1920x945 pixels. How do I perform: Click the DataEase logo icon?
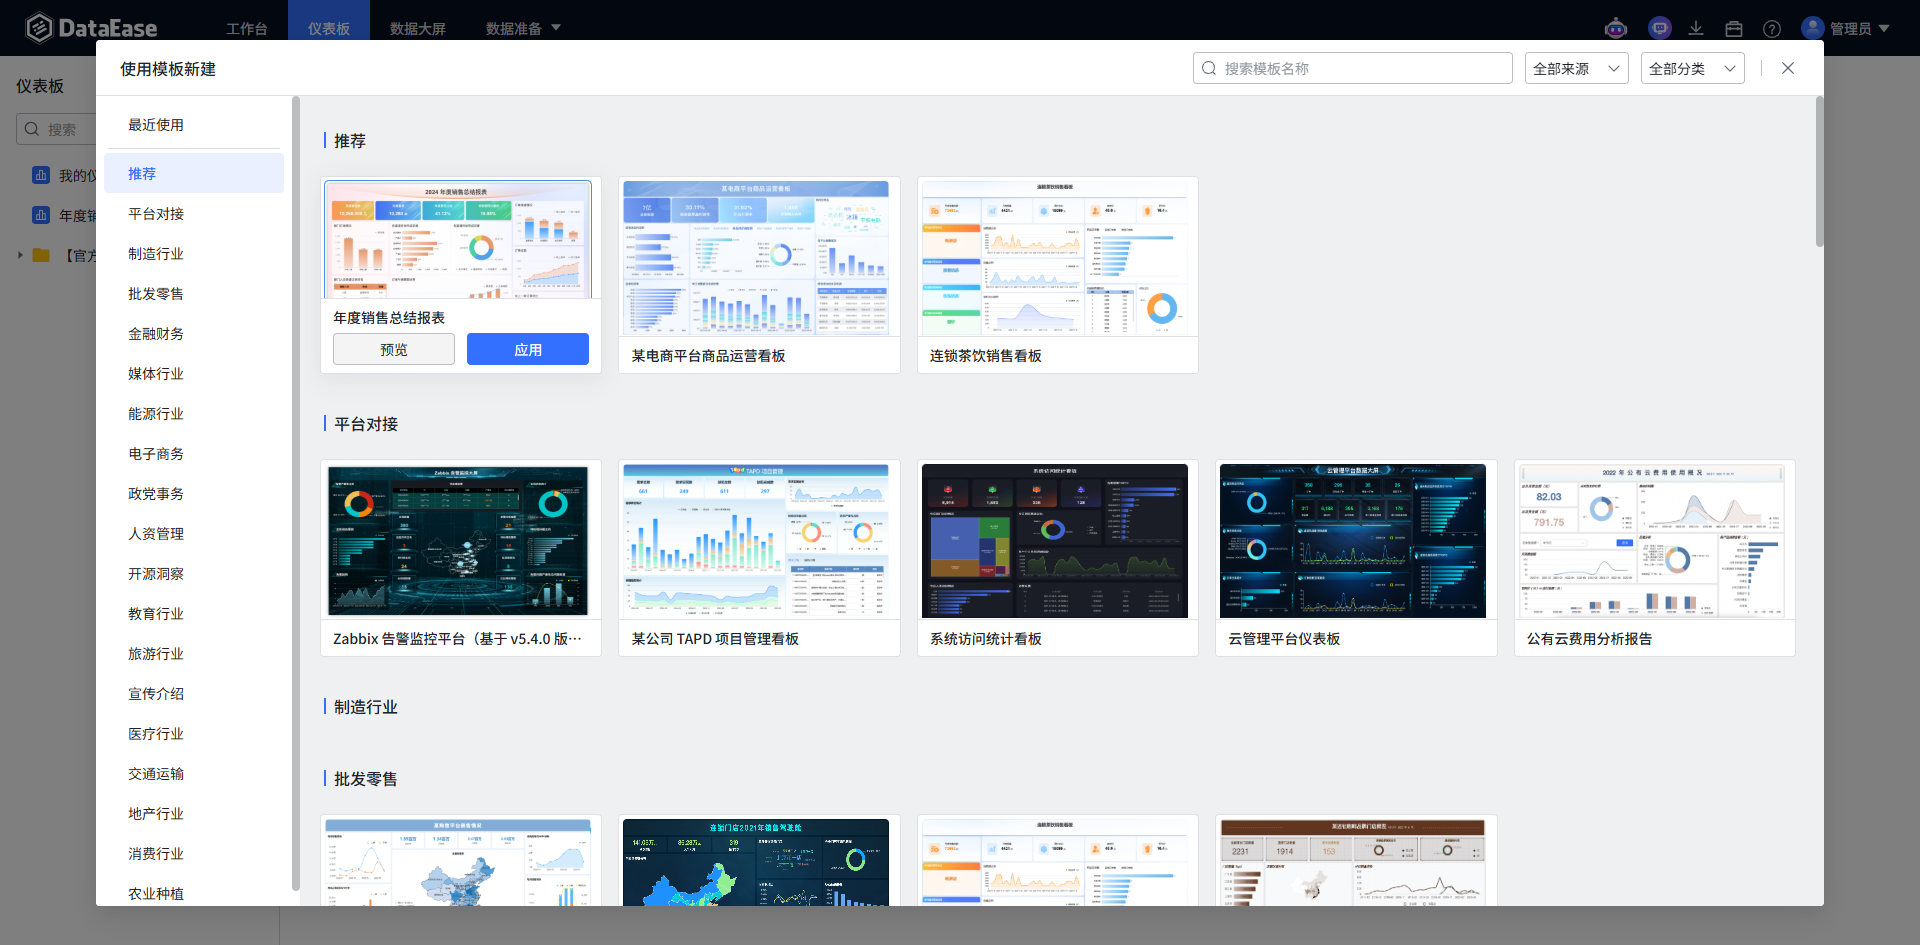click(38, 27)
